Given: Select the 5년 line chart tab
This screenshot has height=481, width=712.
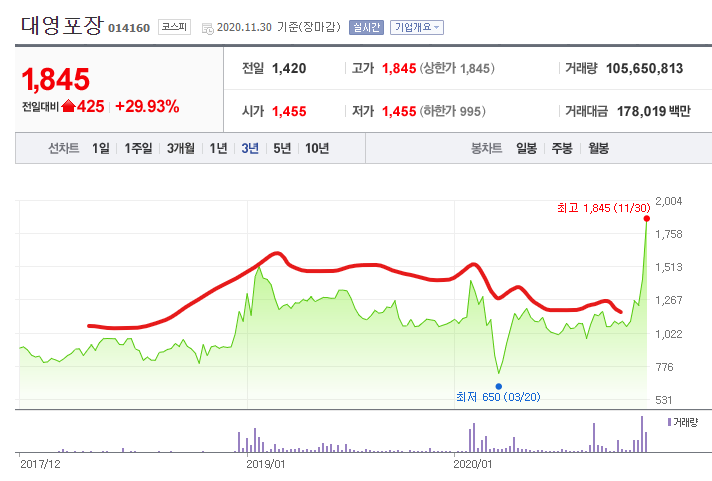Looking at the screenshot, I should click(x=282, y=148).
